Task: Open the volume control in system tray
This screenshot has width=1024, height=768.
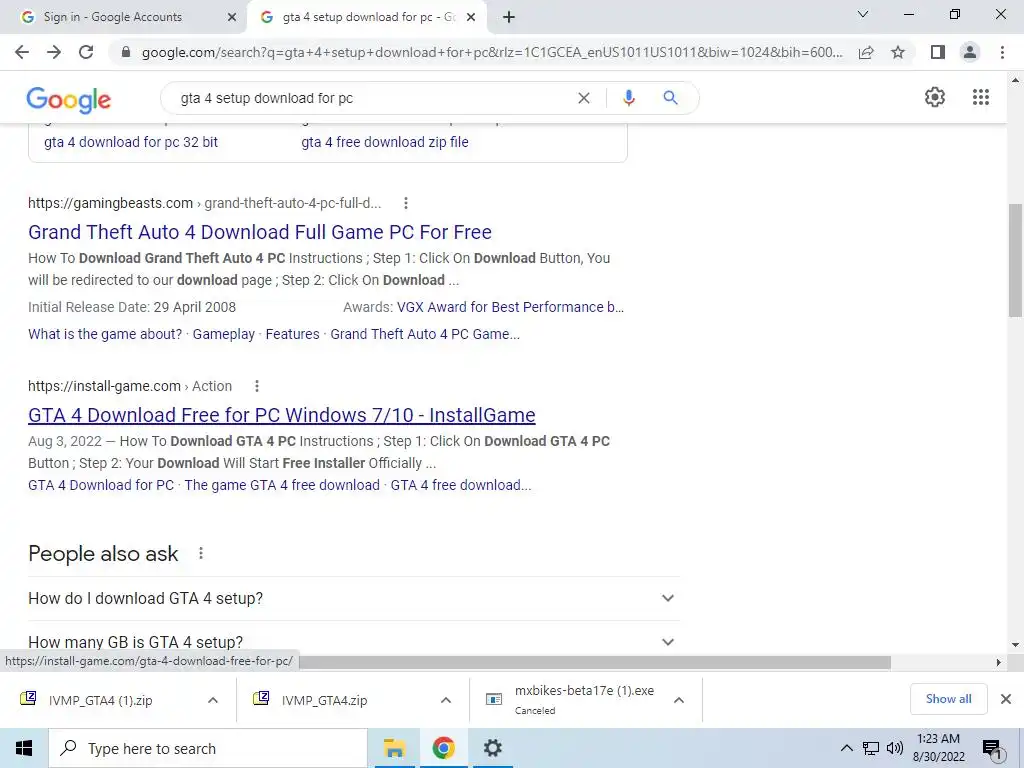Action: point(895,748)
